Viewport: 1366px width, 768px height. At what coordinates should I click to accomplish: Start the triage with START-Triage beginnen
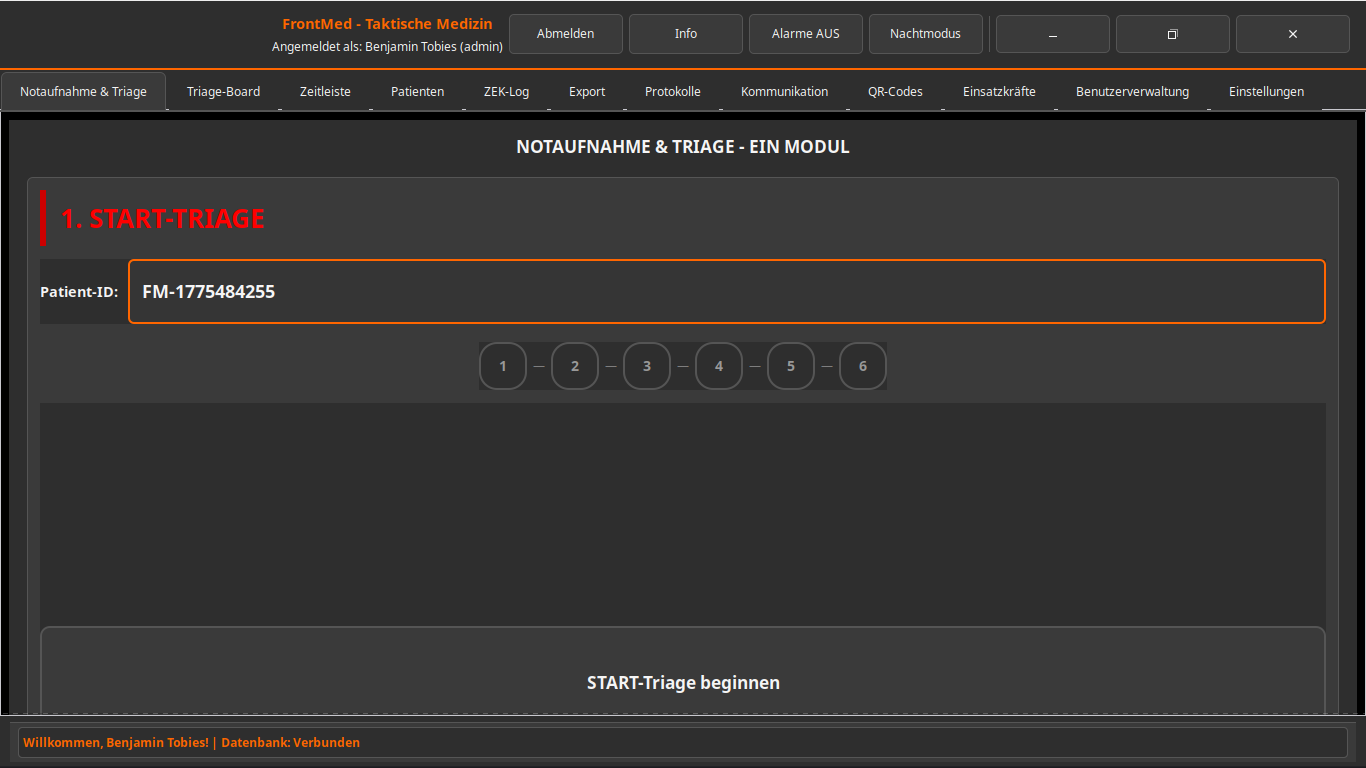pyautogui.click(x=683, y=682)
